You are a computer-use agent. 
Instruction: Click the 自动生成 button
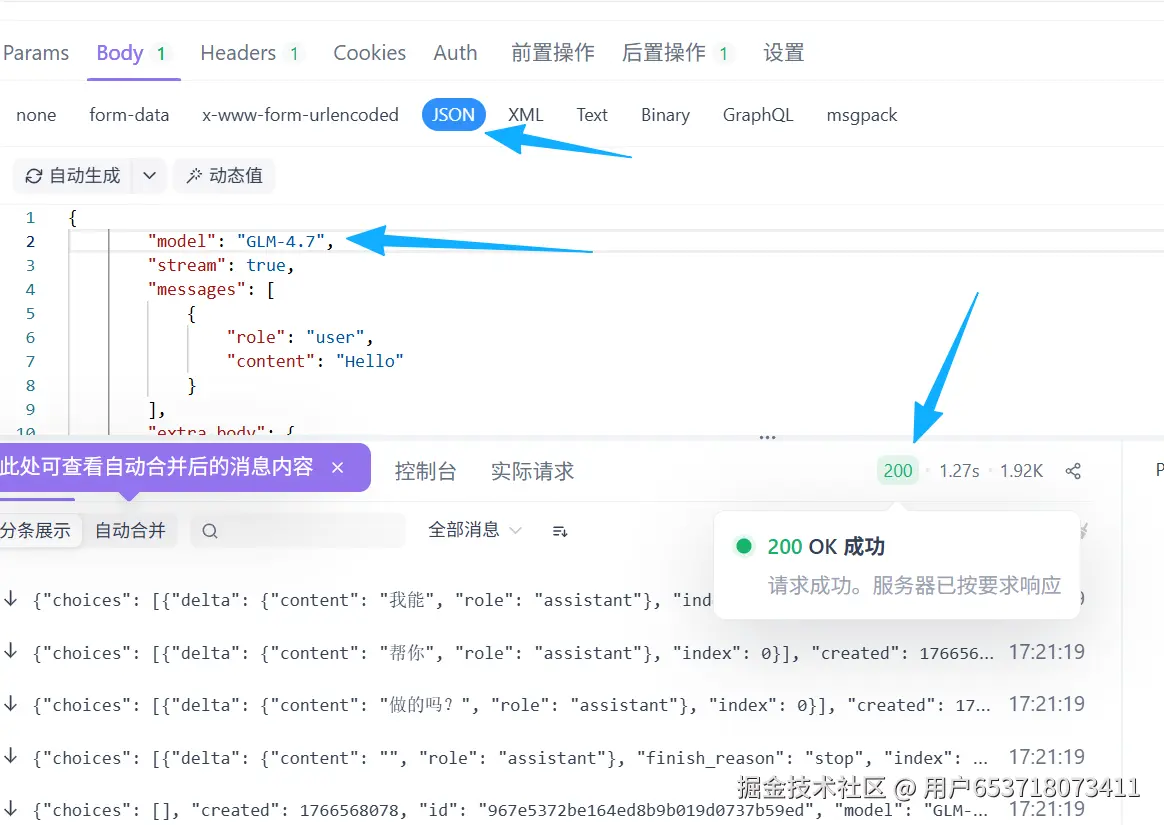(73, 176)
